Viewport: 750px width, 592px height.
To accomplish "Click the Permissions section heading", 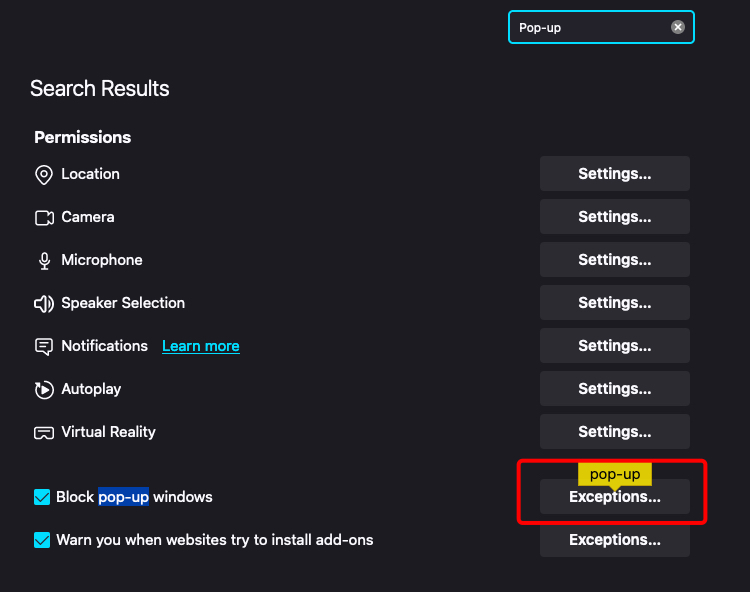I will pos(82,137).
